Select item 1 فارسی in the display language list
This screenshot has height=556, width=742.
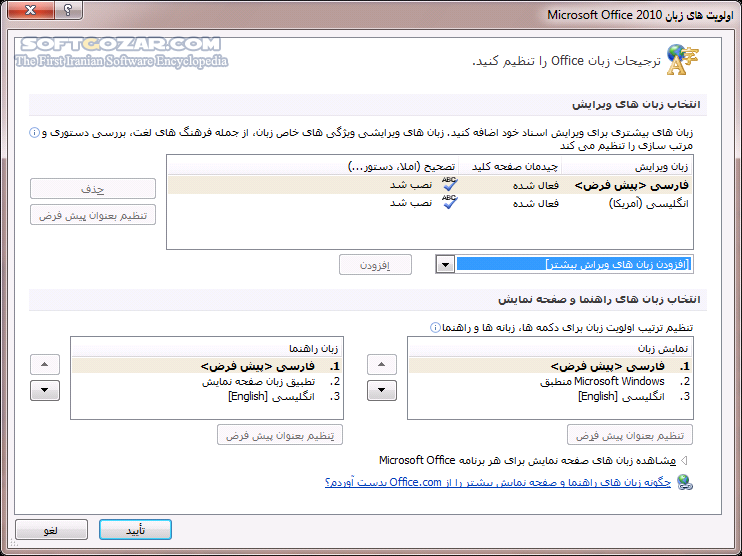pos(550,366)
